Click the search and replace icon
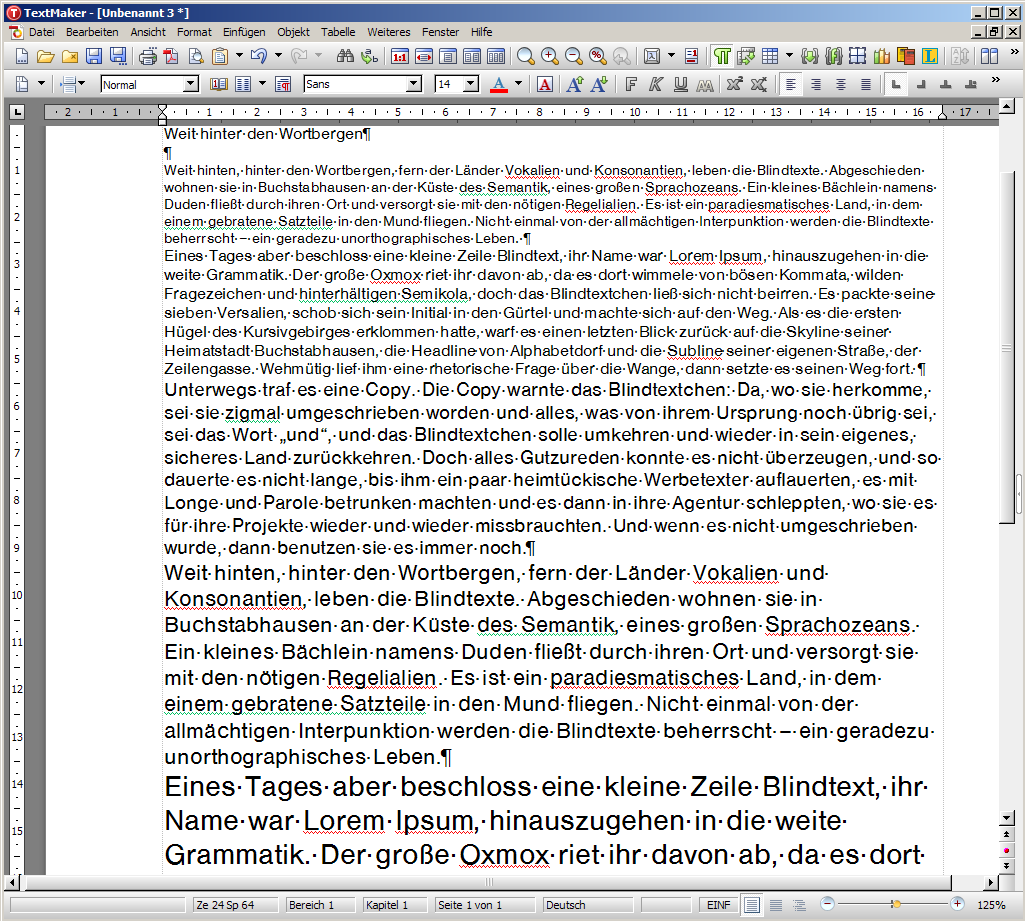This screenshot has height=921, width=1025. click(x=369, y=56)
